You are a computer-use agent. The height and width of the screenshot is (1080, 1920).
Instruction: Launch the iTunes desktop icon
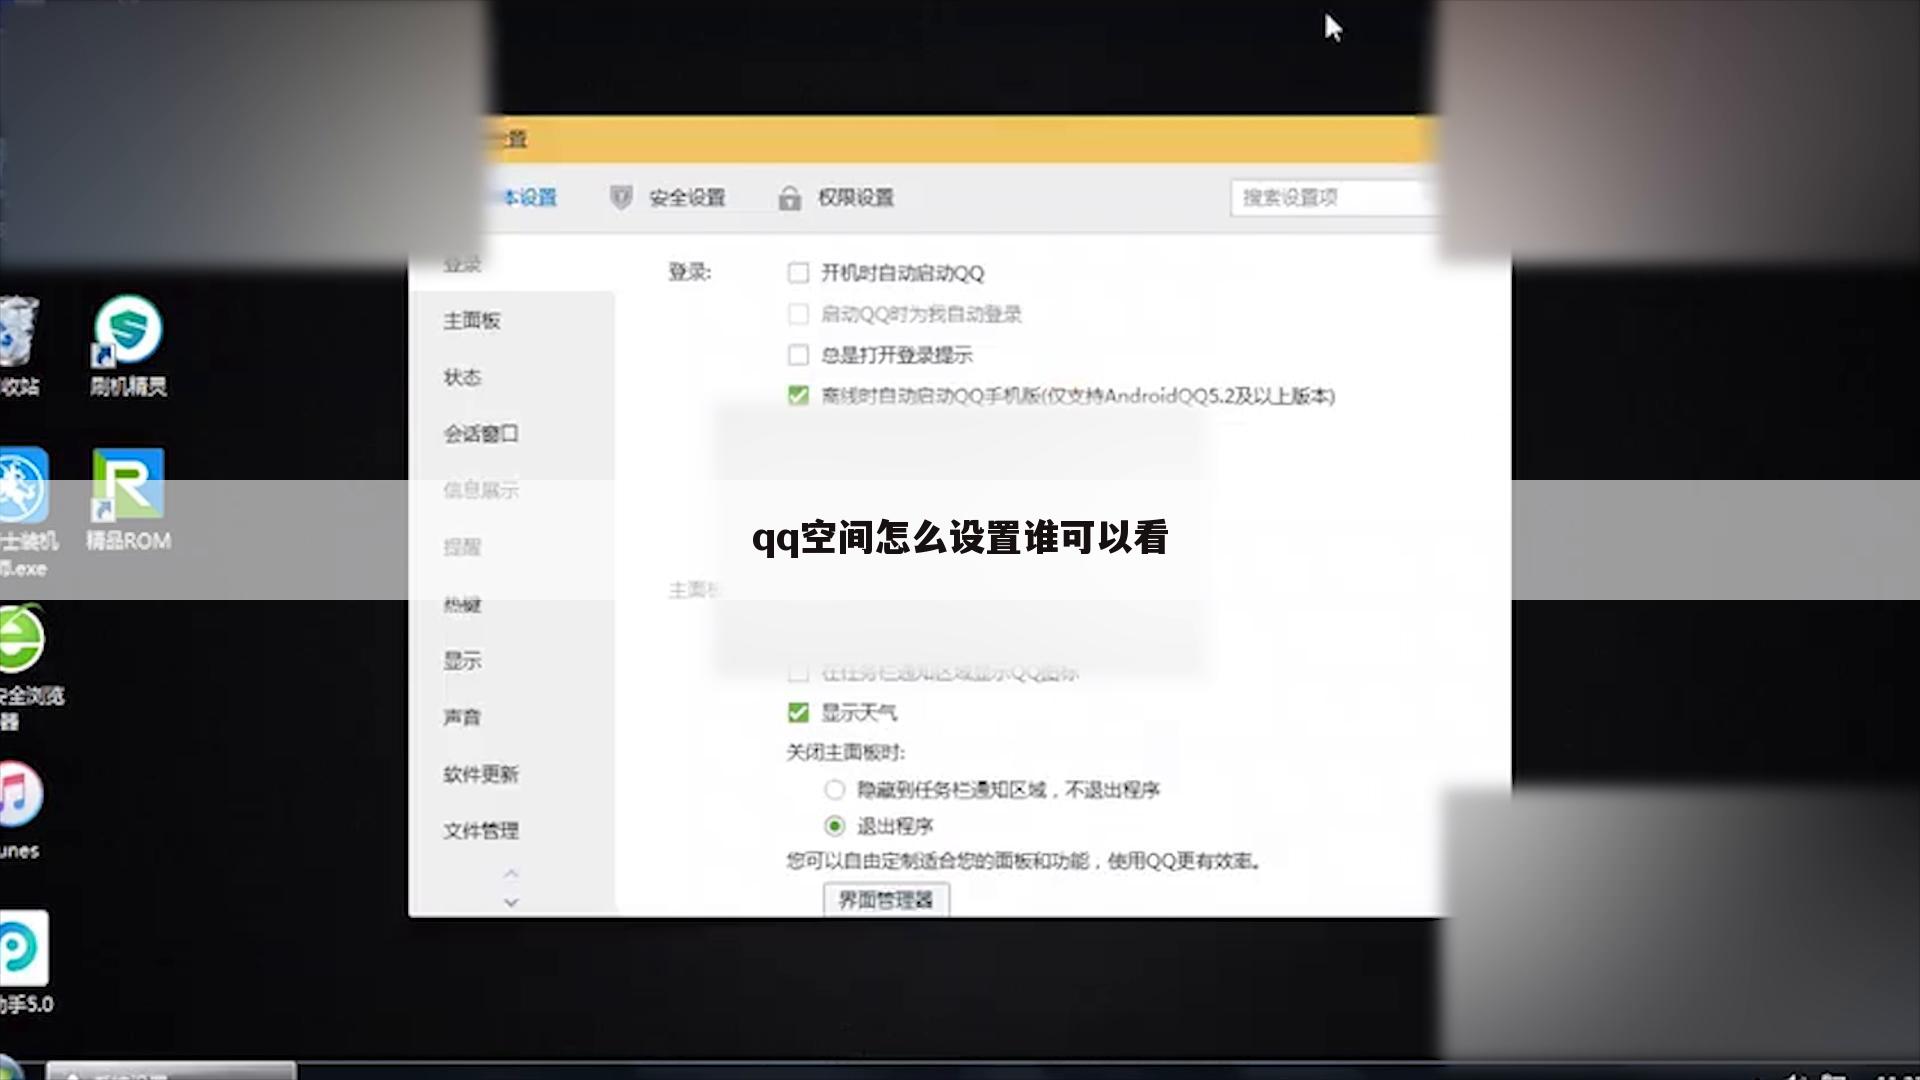tap(20, 810)
